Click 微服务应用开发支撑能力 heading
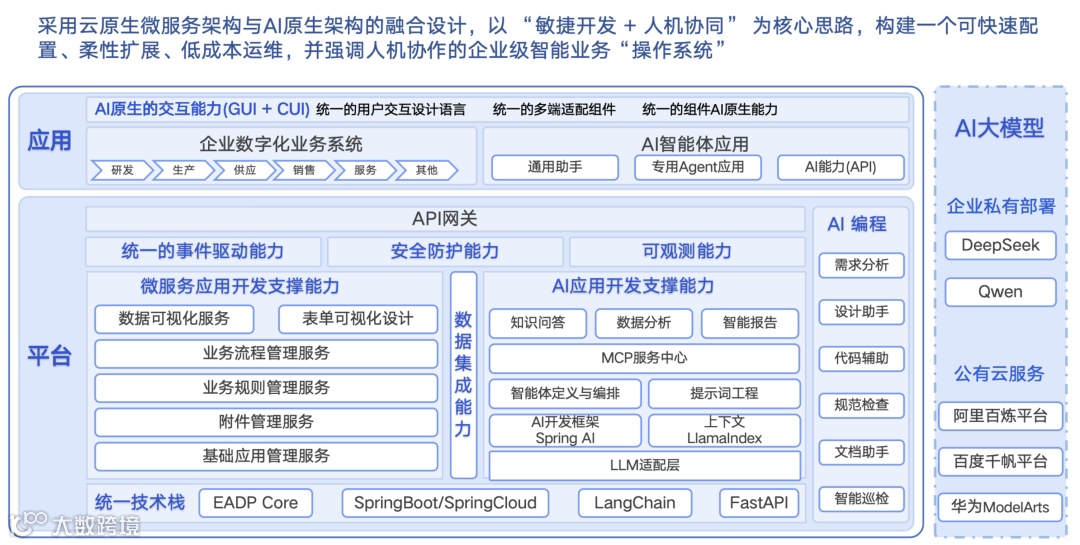1080x545 pixels. pos(240,286)
